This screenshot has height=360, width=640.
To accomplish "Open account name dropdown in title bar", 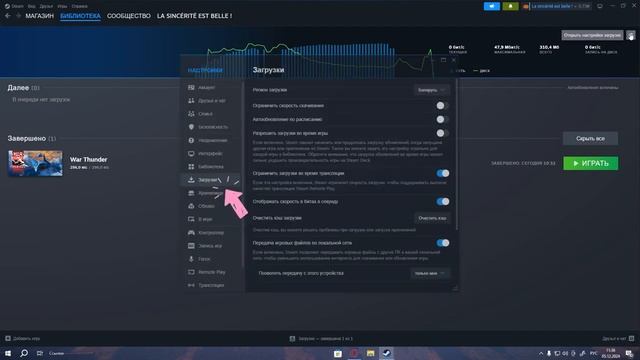I will pyautogui.click(x=560, y=6).
